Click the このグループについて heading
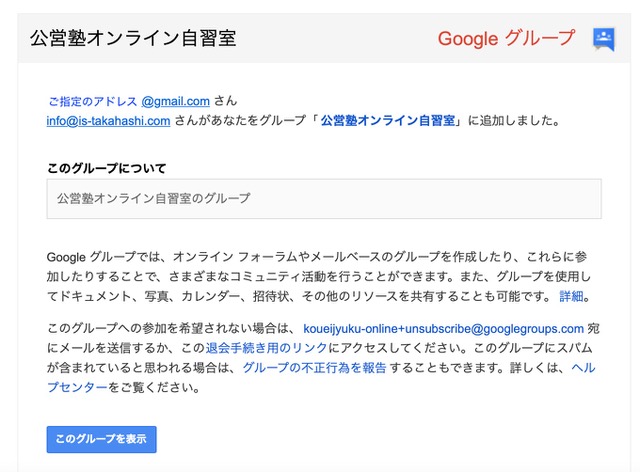The image size is (640, 472). 107,168
